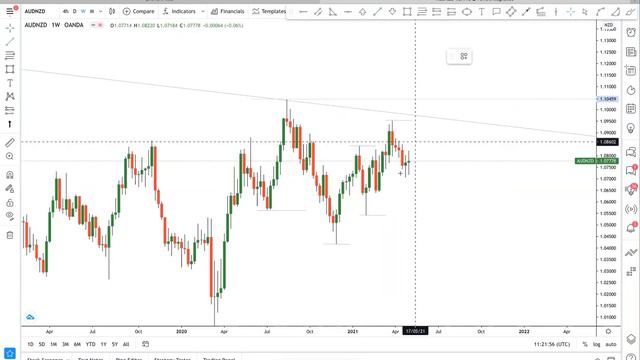Select the vertical line favorite tool
Viewport: 640px width, 360px height.
pyautogui.click(x=556, y=12)
